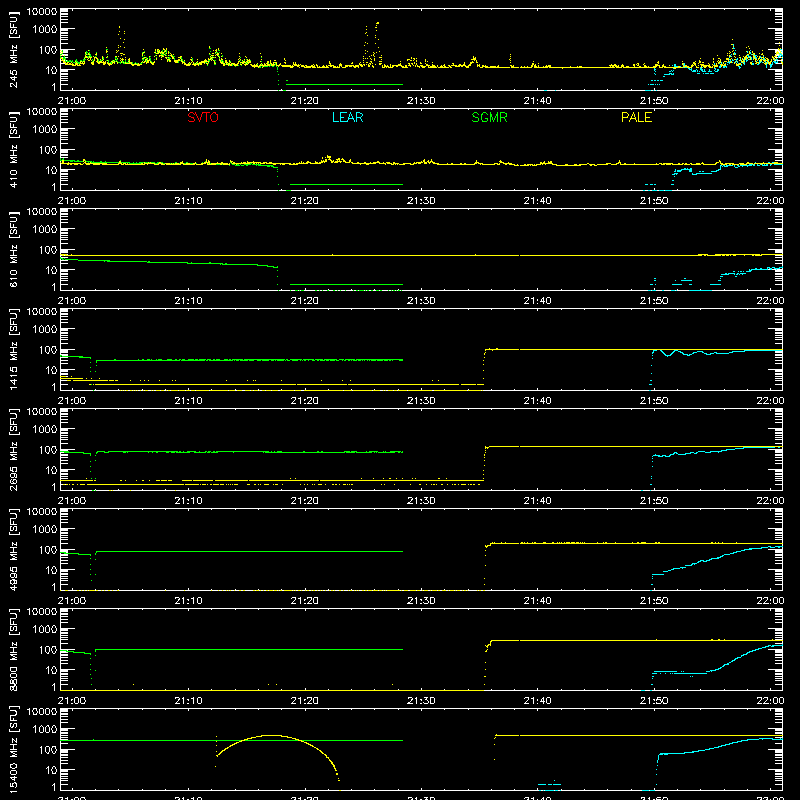Screen dimensions: 800x800
Task: Click the 1000 y-axis label of 410 MHz panel
Action: tap(44, 130)
